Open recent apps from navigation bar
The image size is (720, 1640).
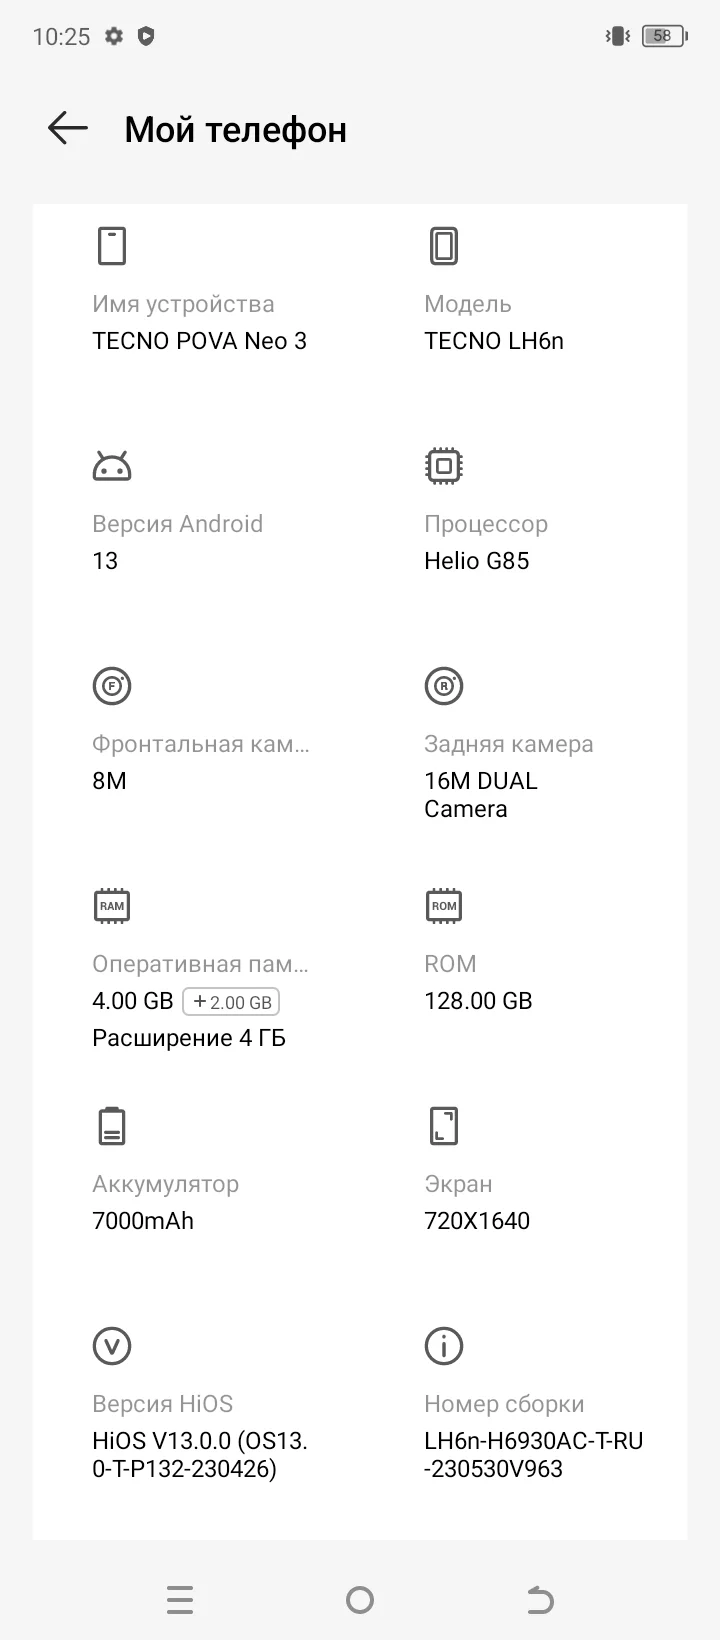click(180, 1600)
